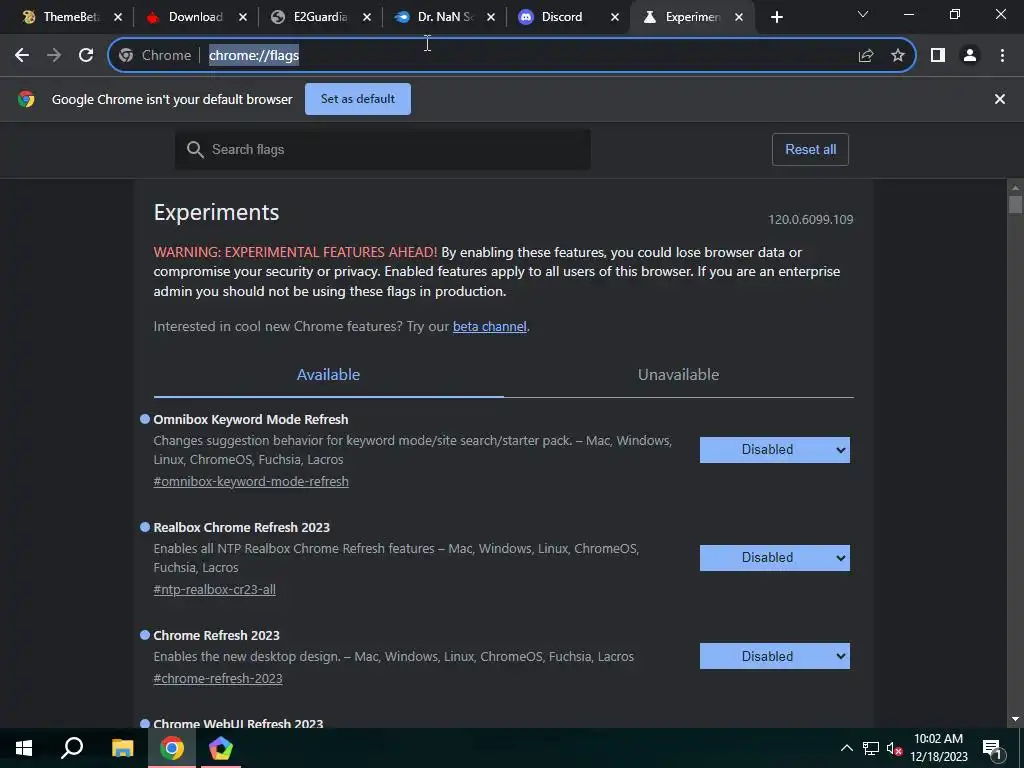Screen dimensions: 1024x768
Task: Click the Chrome site info chip
Action: (155, 56)
